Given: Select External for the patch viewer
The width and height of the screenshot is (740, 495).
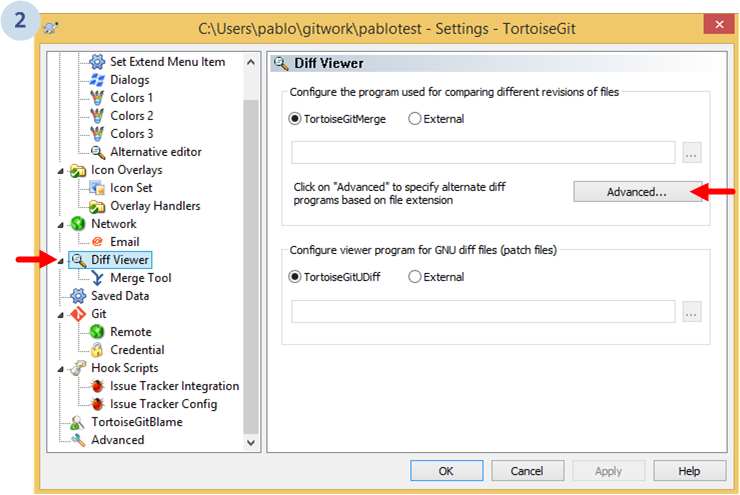Looking at the screenshot, I should [x=414, y=277].
